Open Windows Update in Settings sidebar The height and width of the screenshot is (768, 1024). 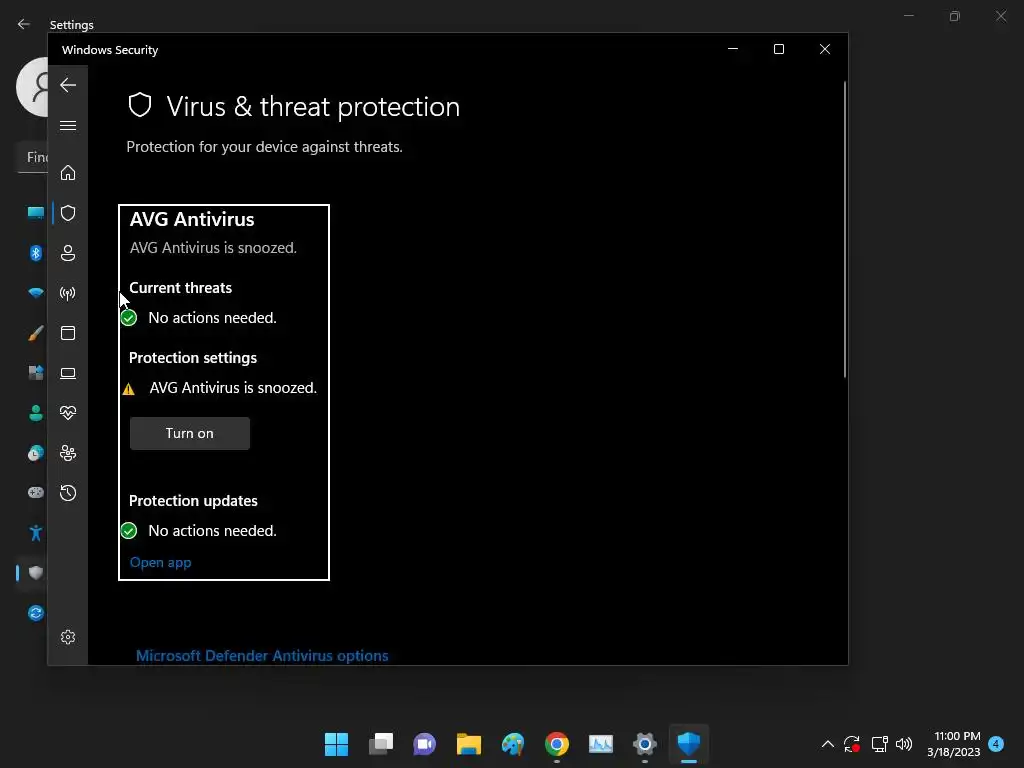[35, 613]
